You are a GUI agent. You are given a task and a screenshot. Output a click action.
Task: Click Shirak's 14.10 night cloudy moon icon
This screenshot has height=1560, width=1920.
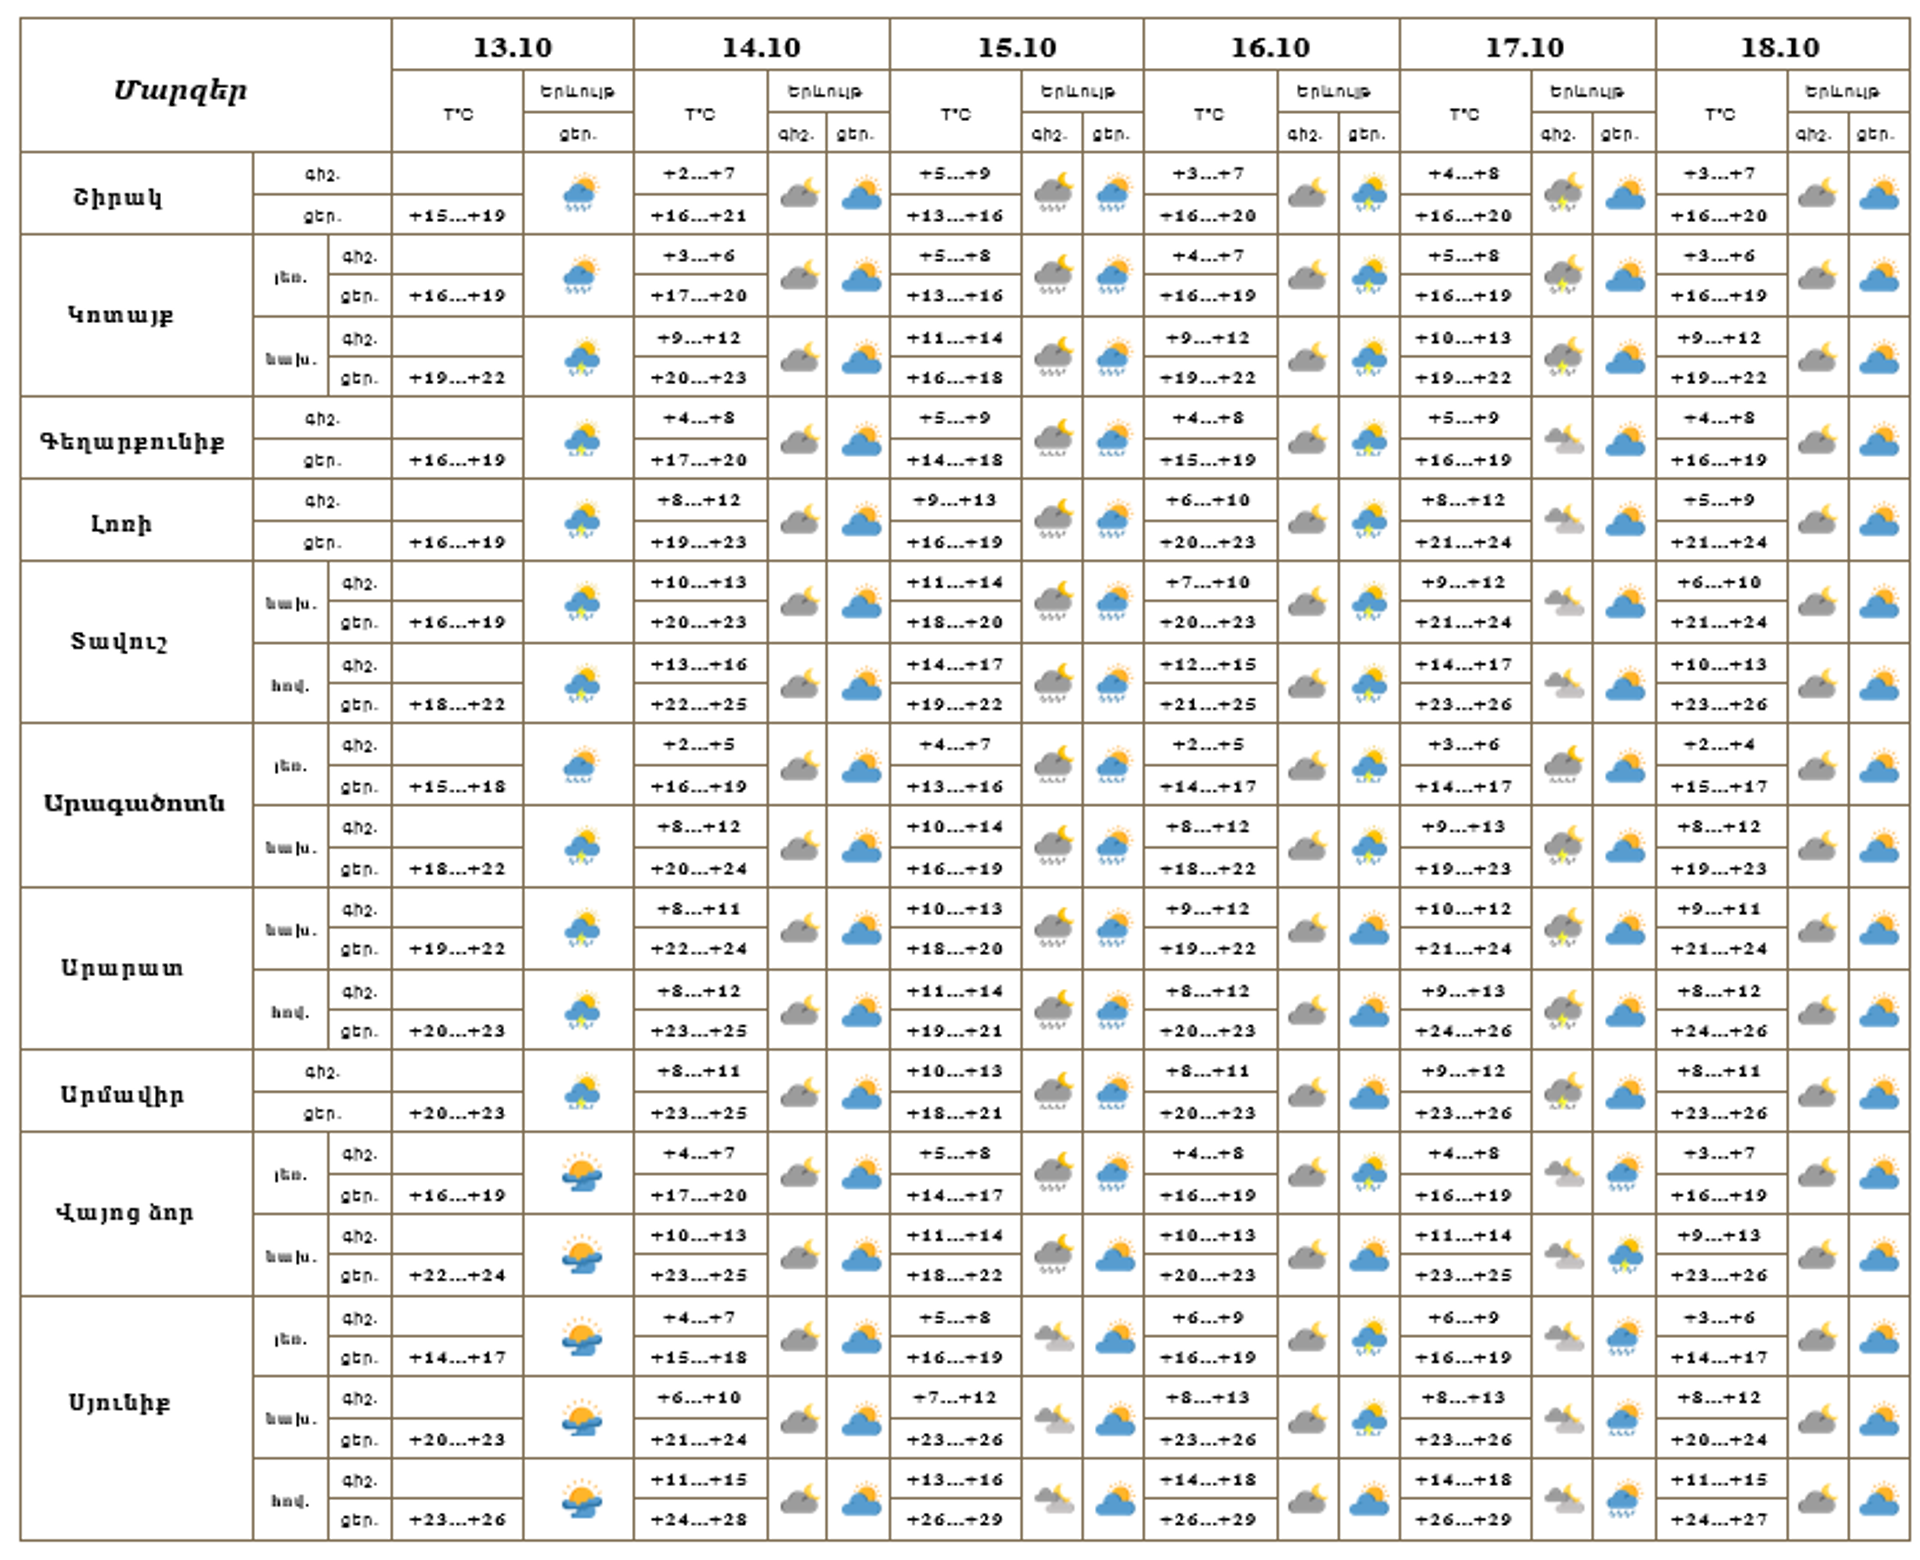pyautogui.click(x=799, y=193)
